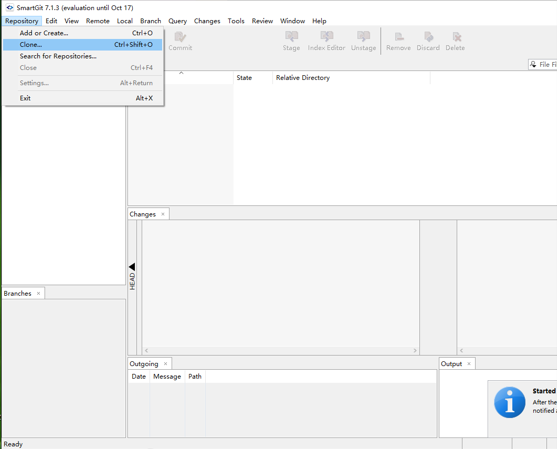Choose Add or Create... menu entry
The width and height of the screenshot is (557, 449).
pos(83,33)
